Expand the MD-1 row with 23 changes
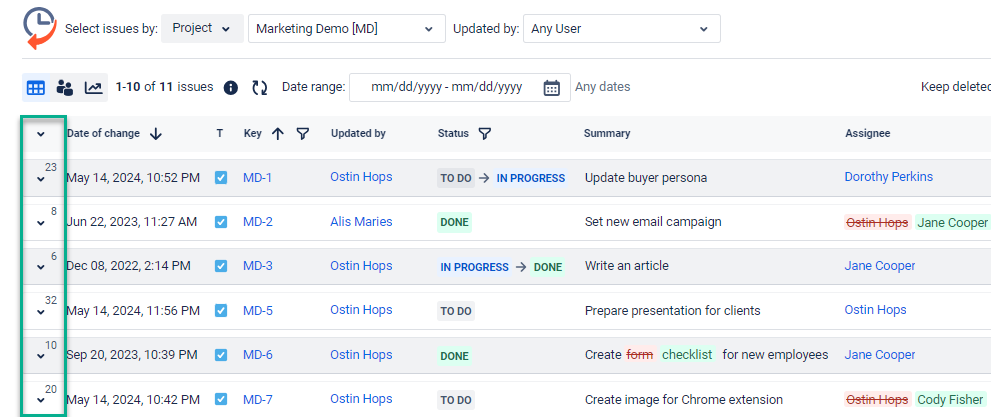991x417 pixels. [41, 179]
